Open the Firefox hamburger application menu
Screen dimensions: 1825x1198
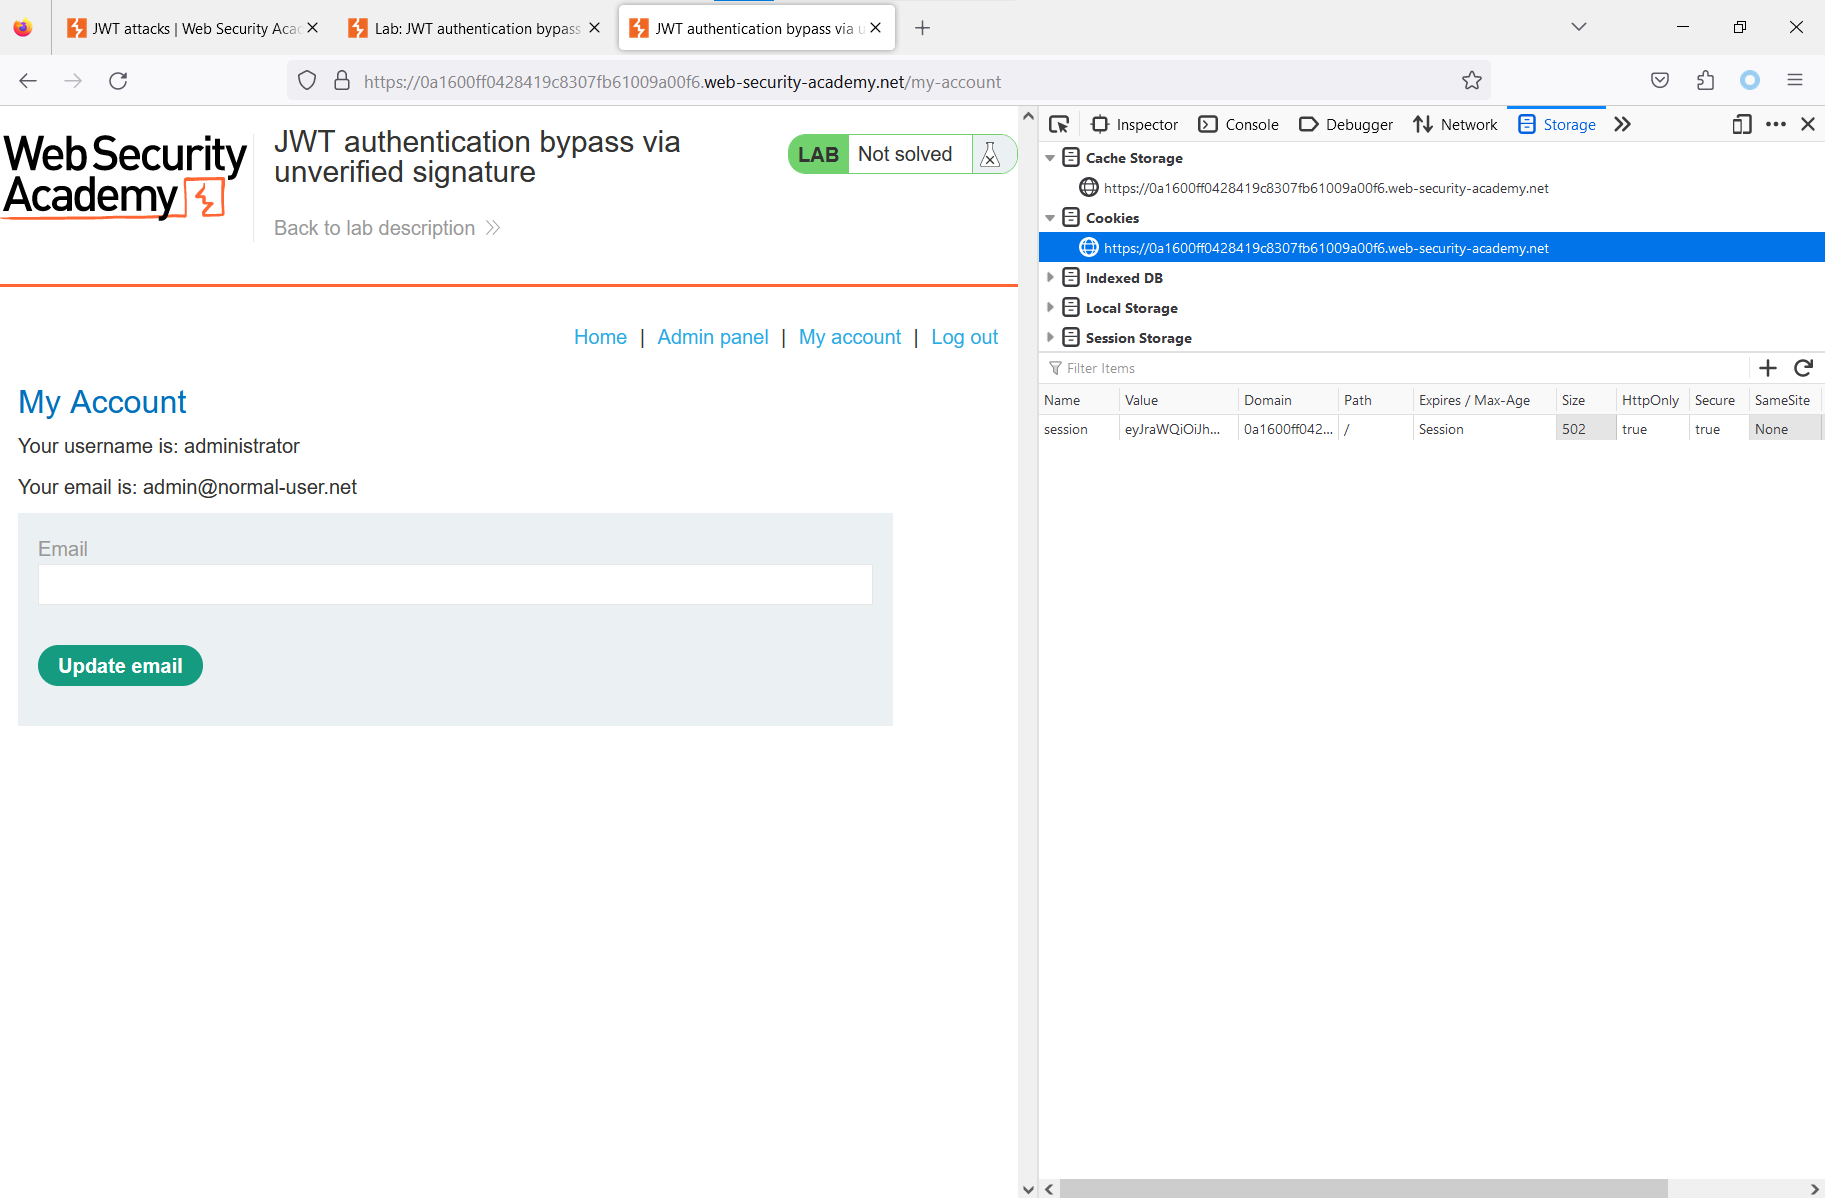point(1795,81)
